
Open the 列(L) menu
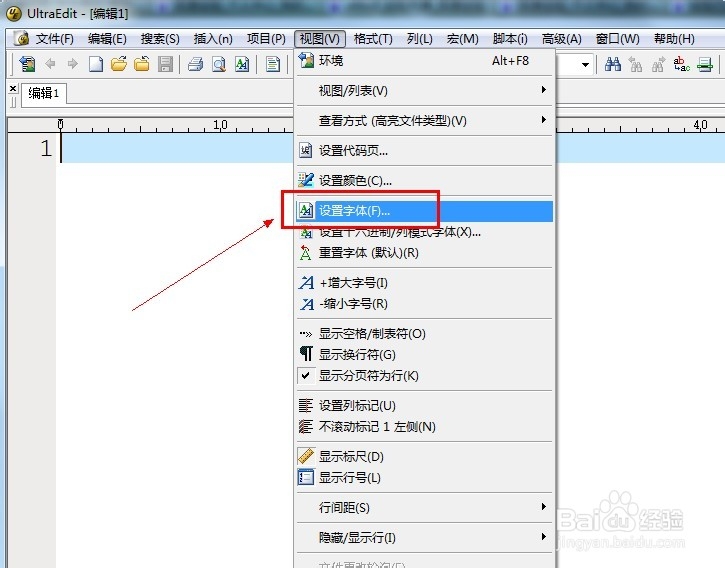click(419, 39)
